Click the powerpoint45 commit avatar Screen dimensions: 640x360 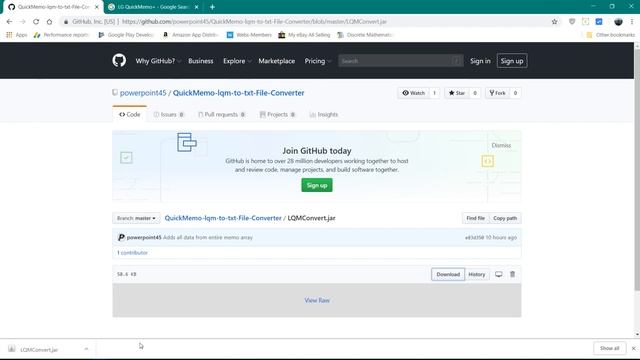(x=121, y=237)
